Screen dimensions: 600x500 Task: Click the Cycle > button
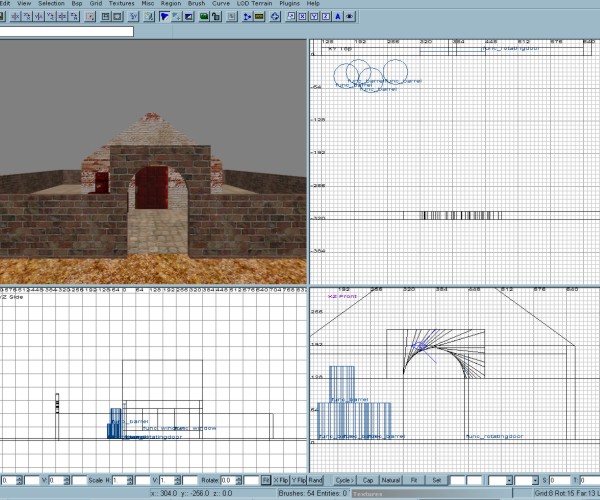coord(344,480)
